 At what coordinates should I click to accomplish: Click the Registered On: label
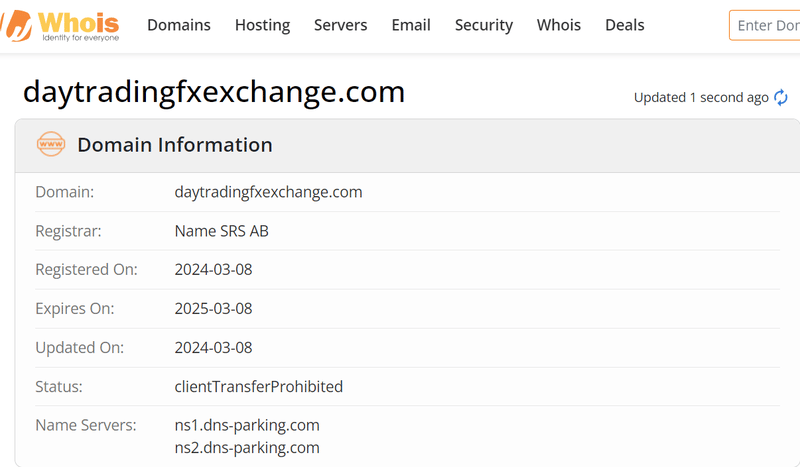pyautogui.click(x=86, y=269)
